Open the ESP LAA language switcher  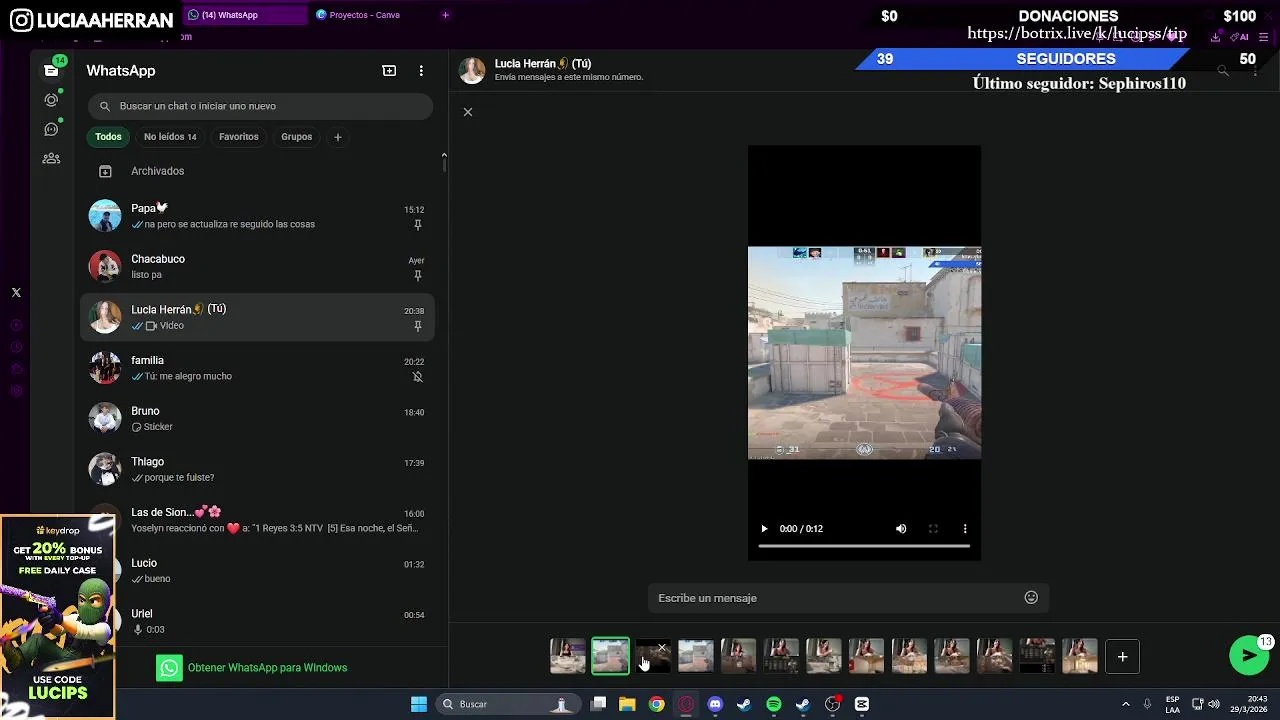(x=1172, y=704)
